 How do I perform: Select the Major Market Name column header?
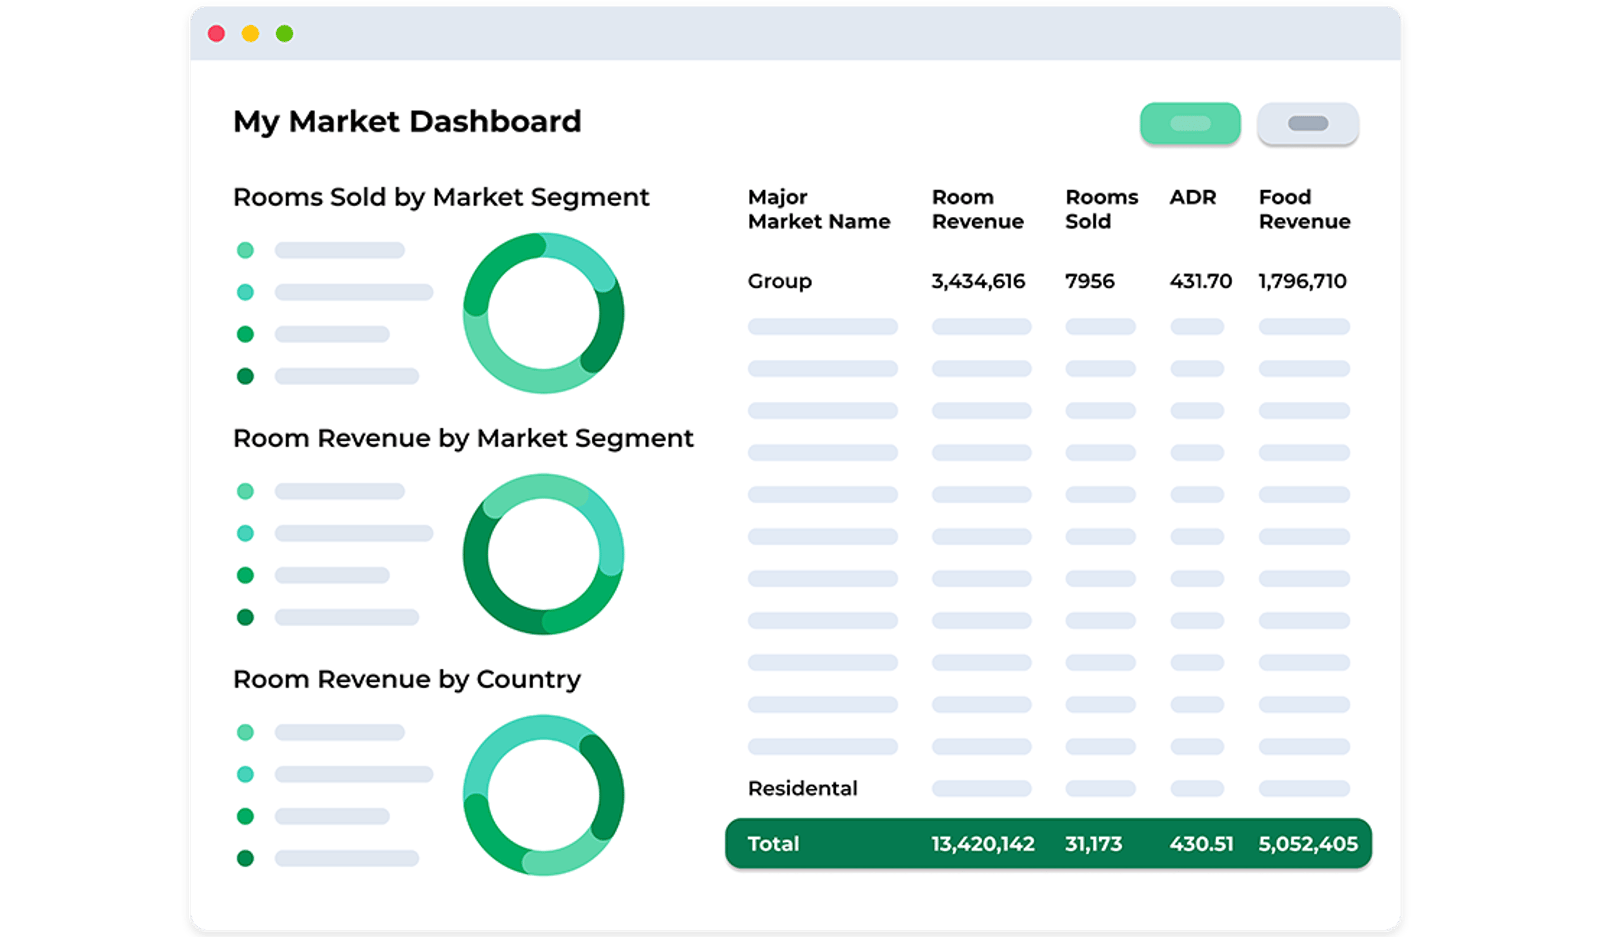[819, 209]
